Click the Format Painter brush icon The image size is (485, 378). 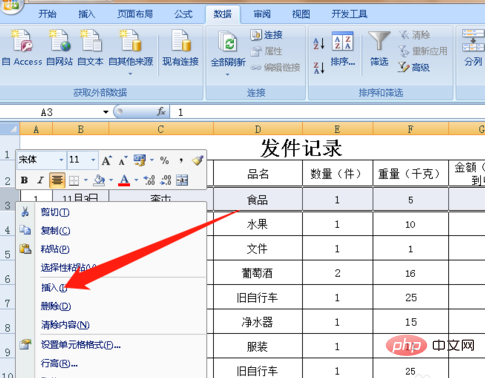[x=198, y=160]
